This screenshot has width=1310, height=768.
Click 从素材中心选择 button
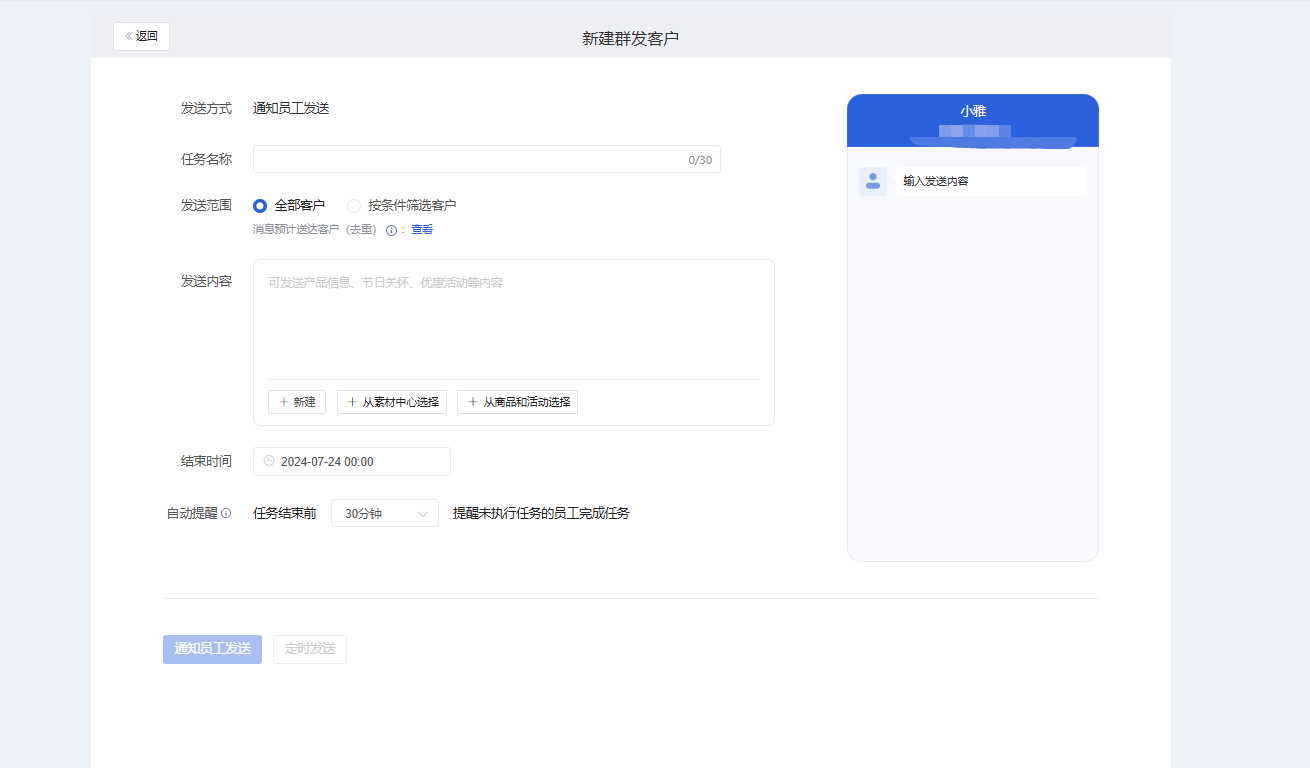pyautogui.click(x=392, y=402)
